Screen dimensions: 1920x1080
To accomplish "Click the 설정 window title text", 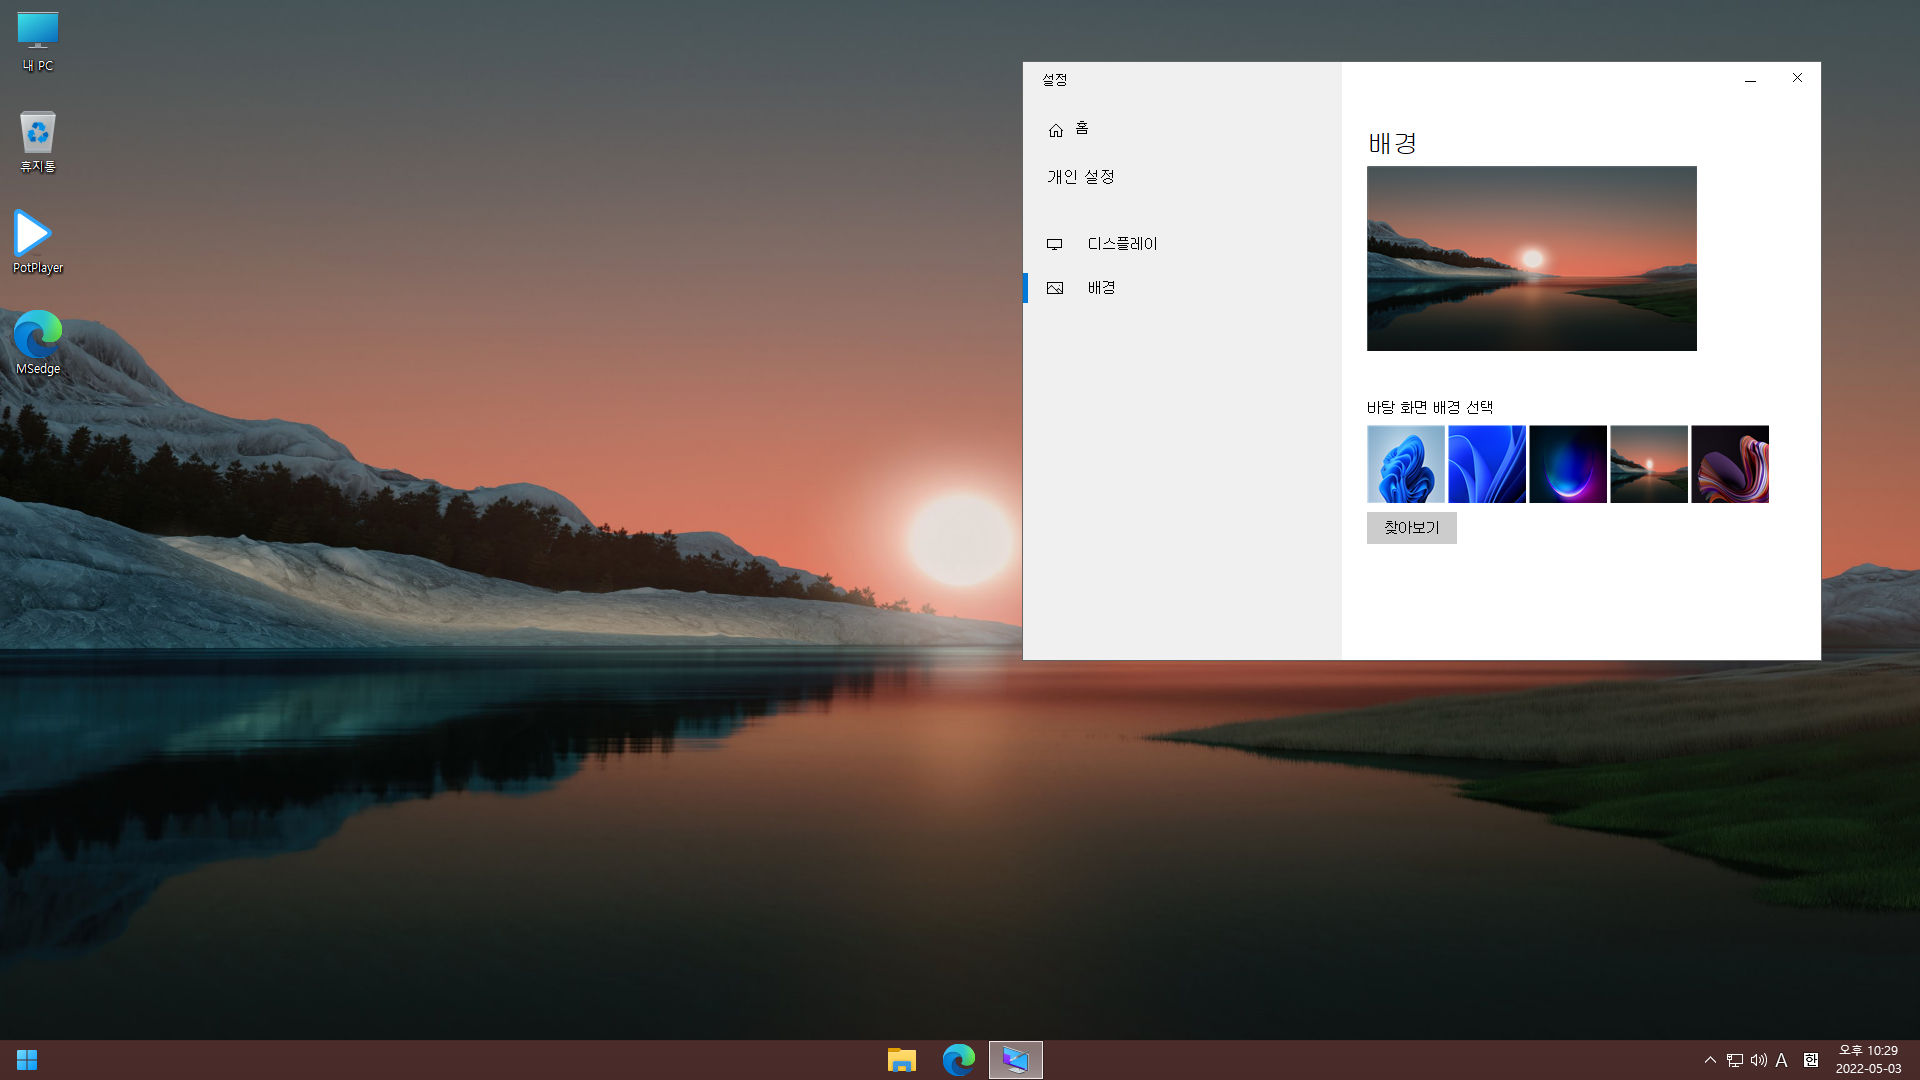I will tap(1055, 80).
